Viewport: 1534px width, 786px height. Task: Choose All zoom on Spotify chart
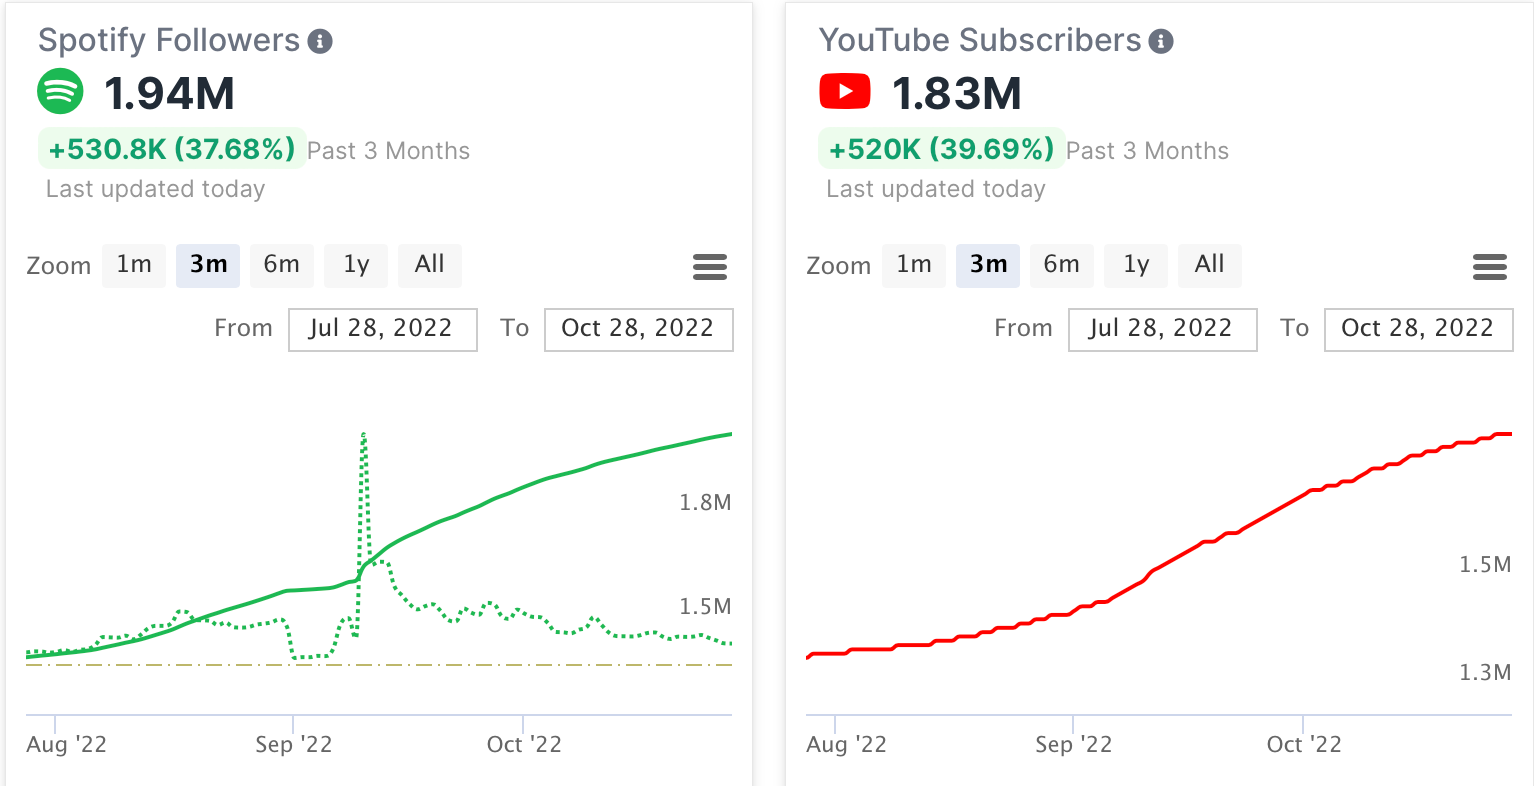point(429,265)
